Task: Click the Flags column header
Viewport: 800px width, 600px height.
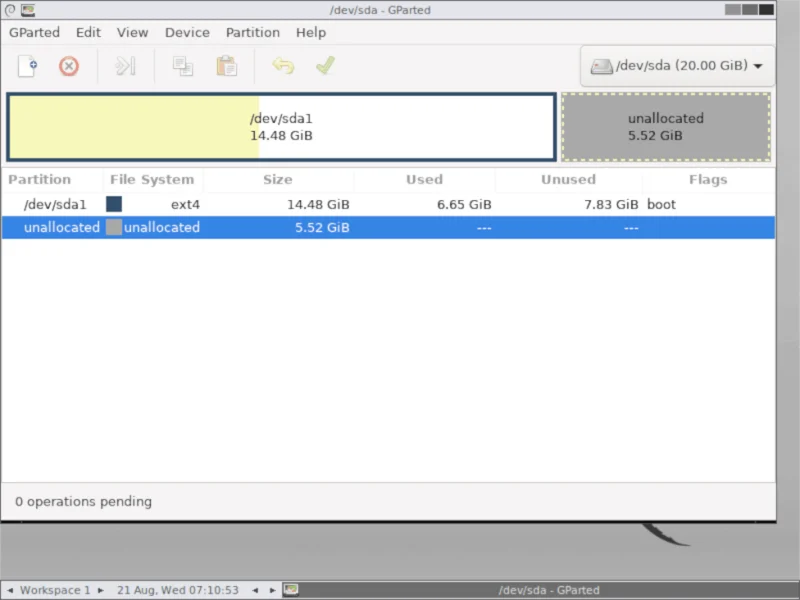Action: (x=708, y=180)
